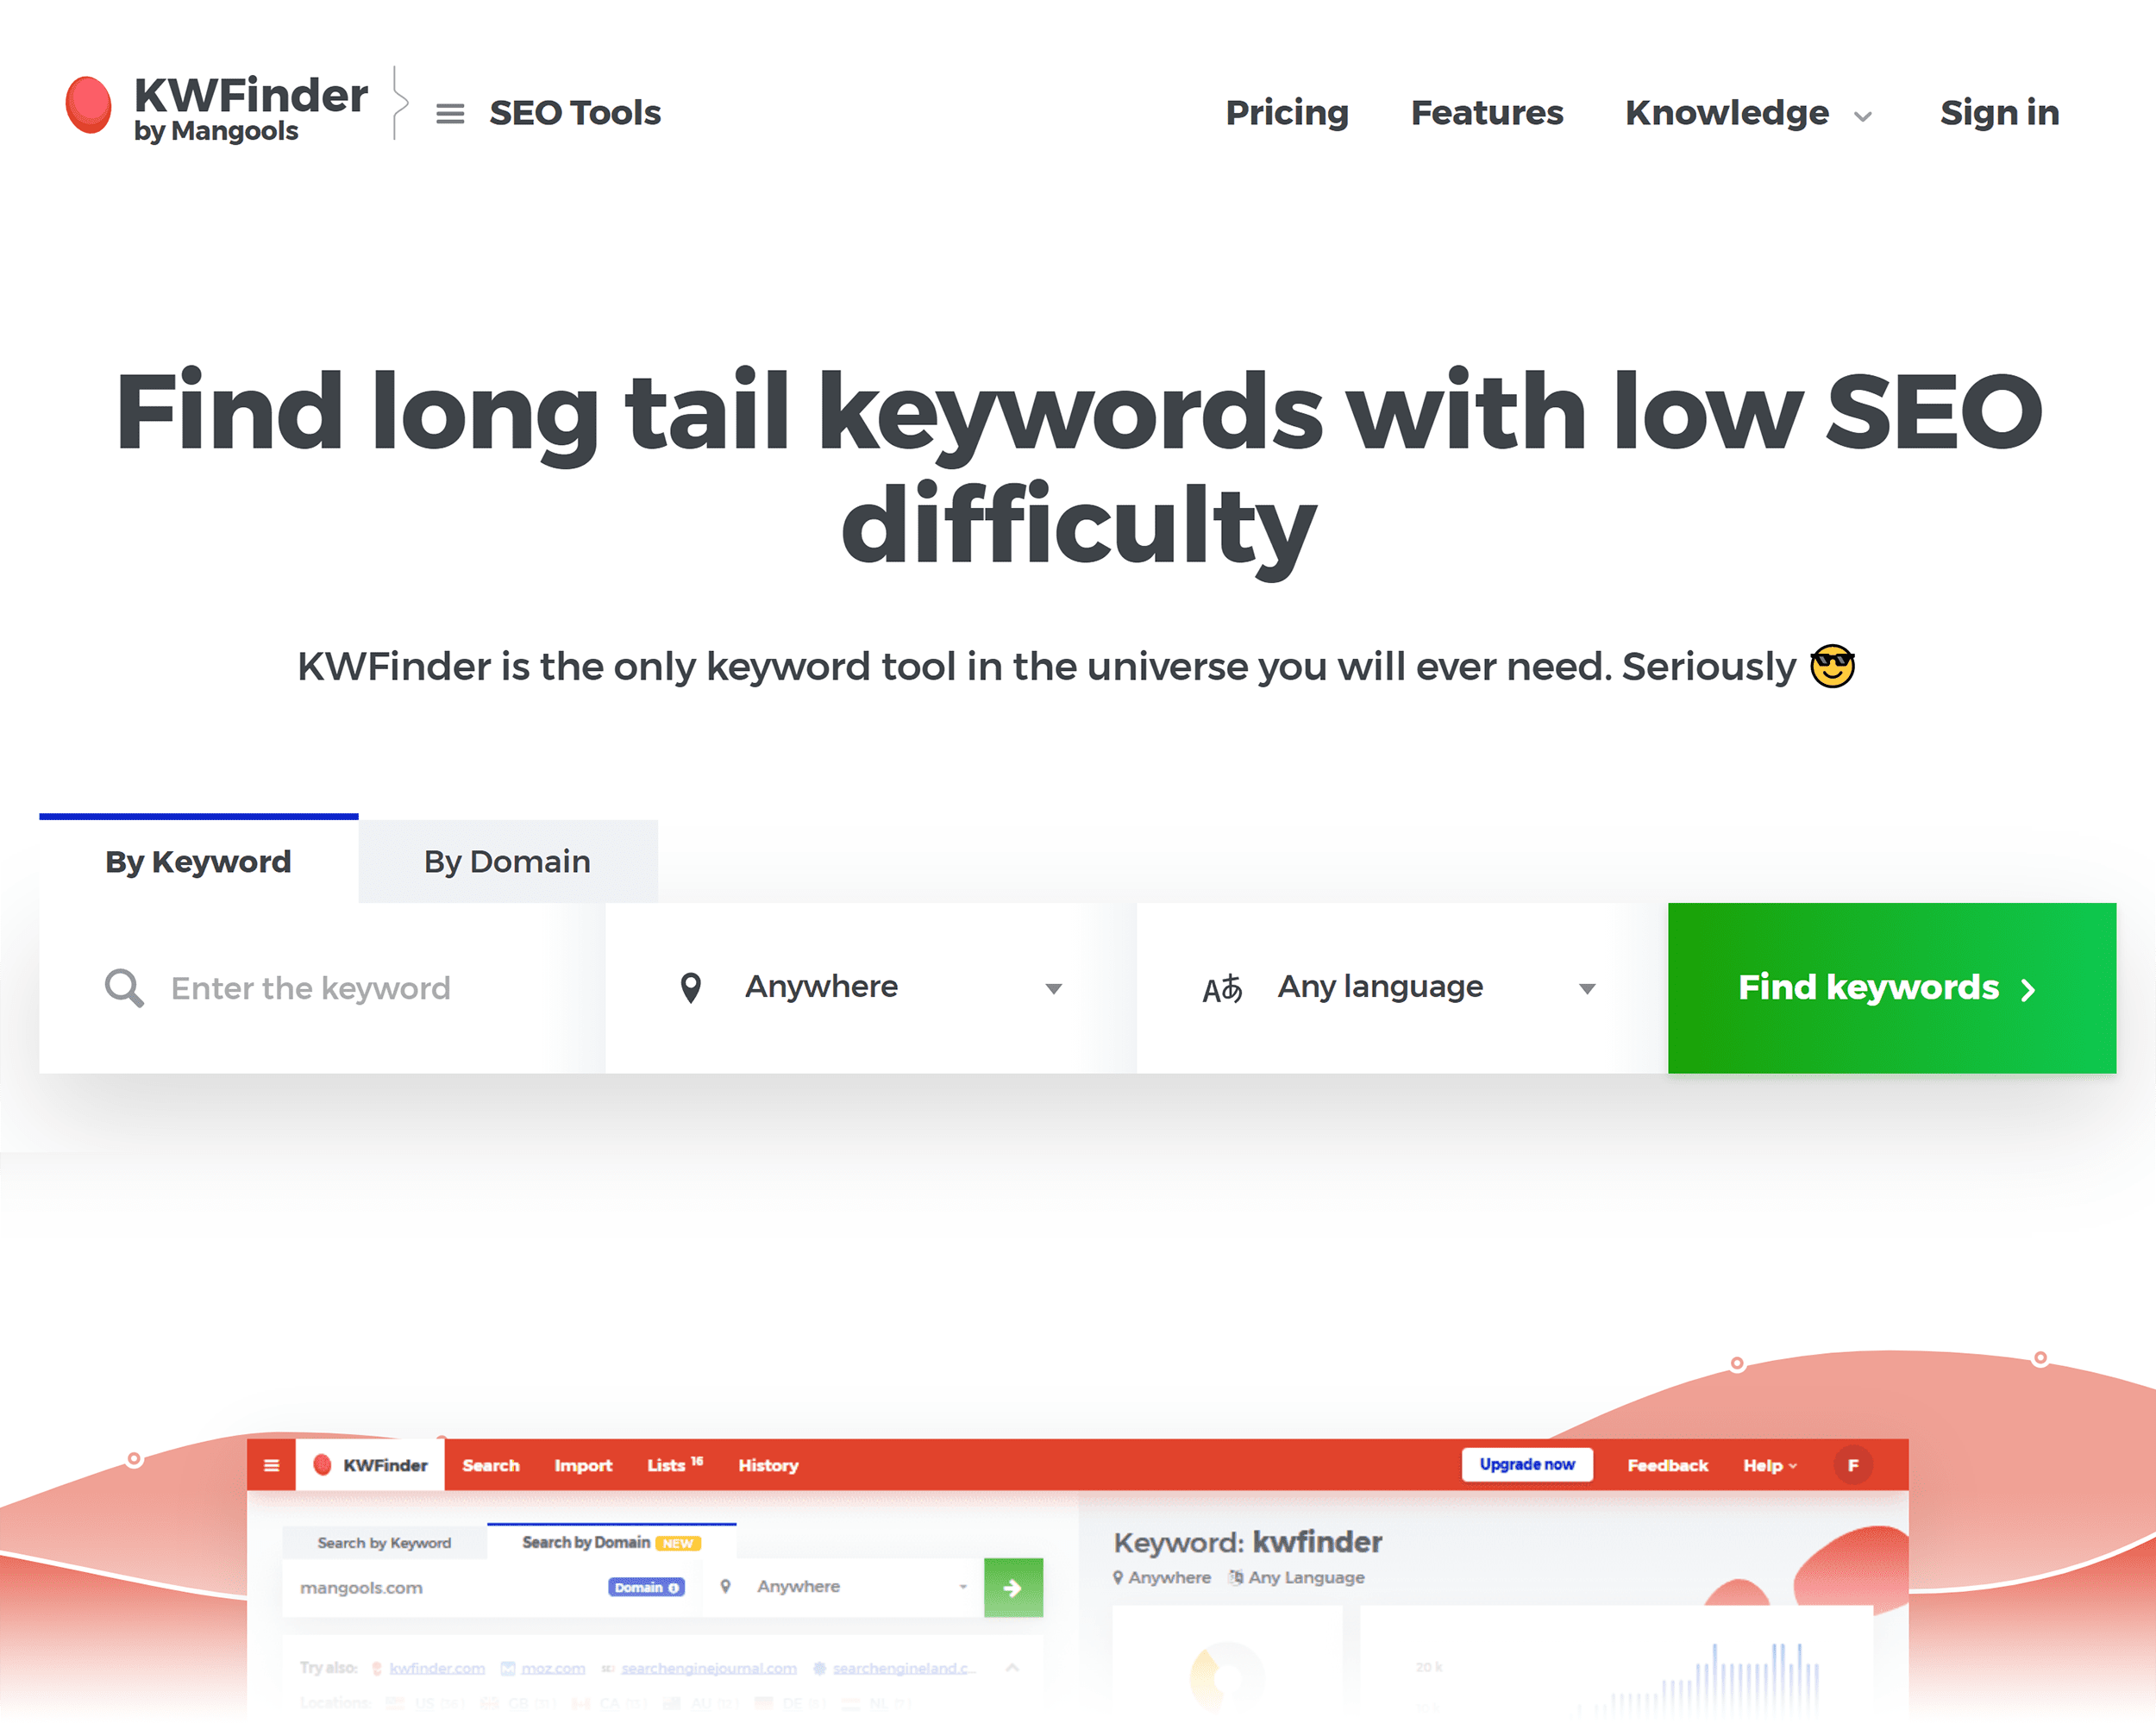Click the Sign in link
This screenshot has height=1736, width=2156.
[x=1998, y=111]
